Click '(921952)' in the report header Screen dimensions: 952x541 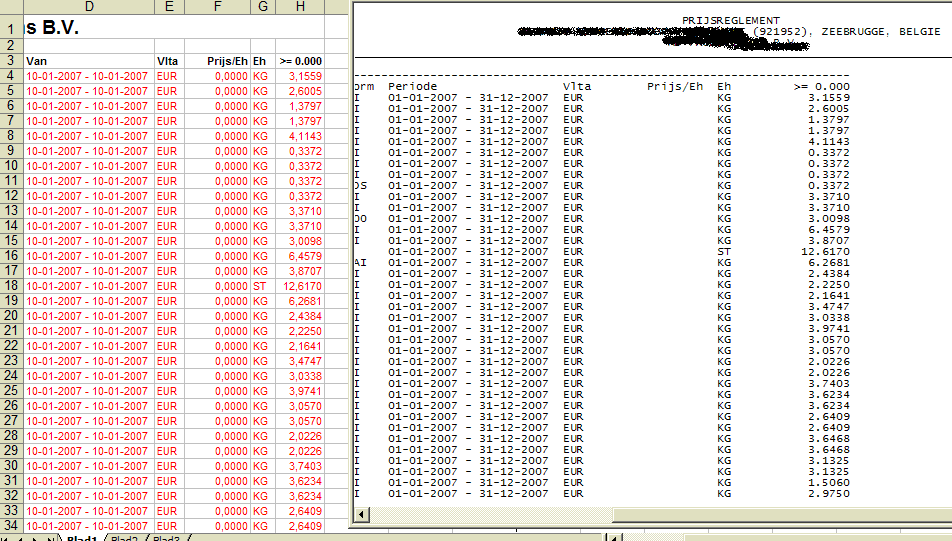(779, 32)
